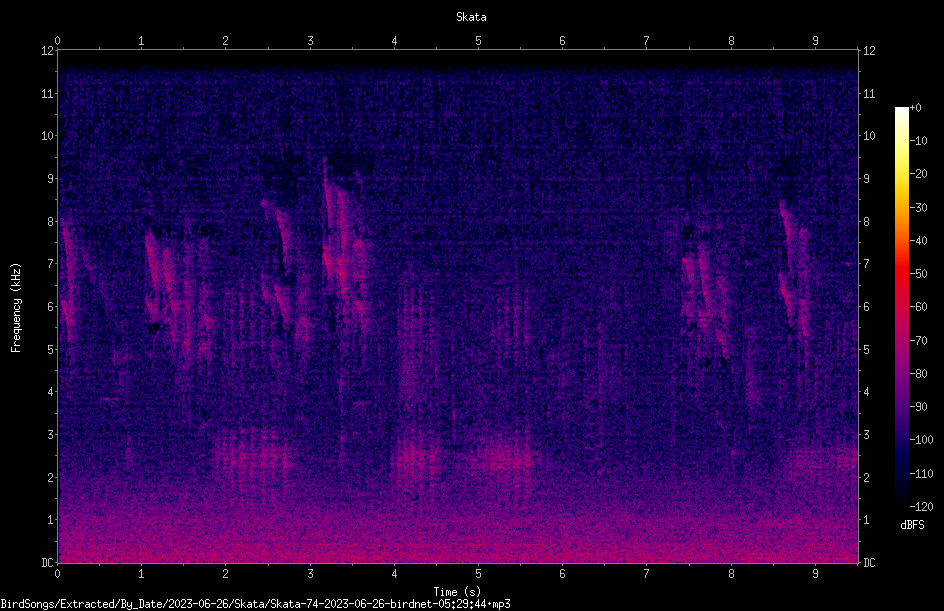Click the 'dBFS' unit label

(912, 525)
